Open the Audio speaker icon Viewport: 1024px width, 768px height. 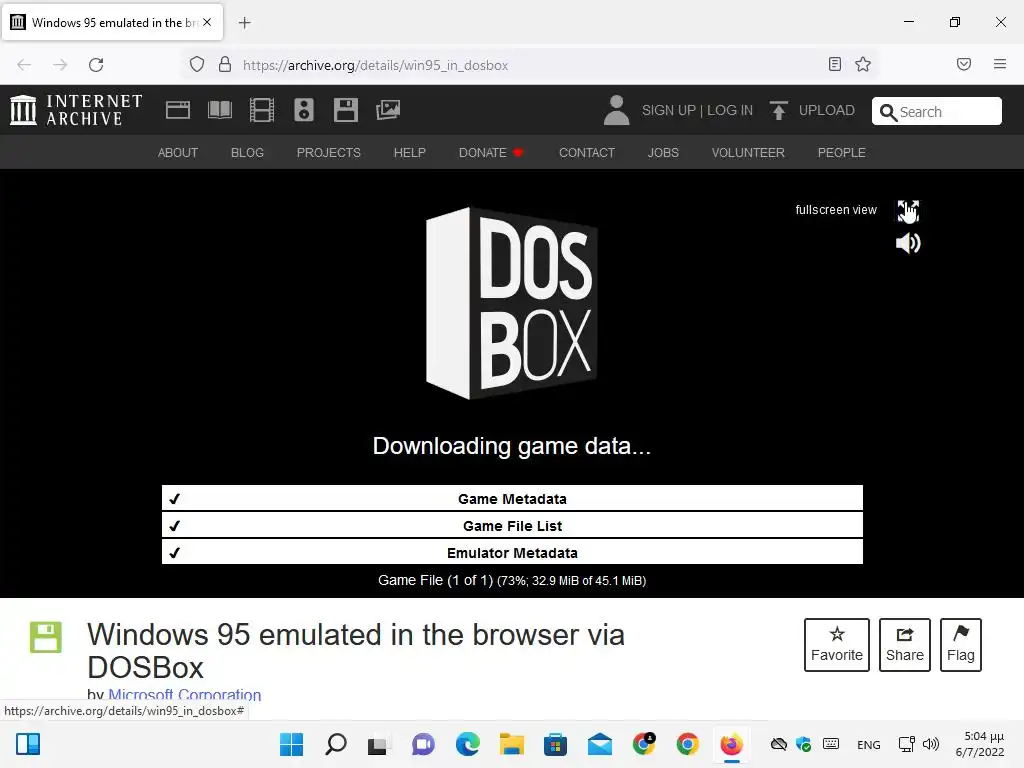[304, 110]
